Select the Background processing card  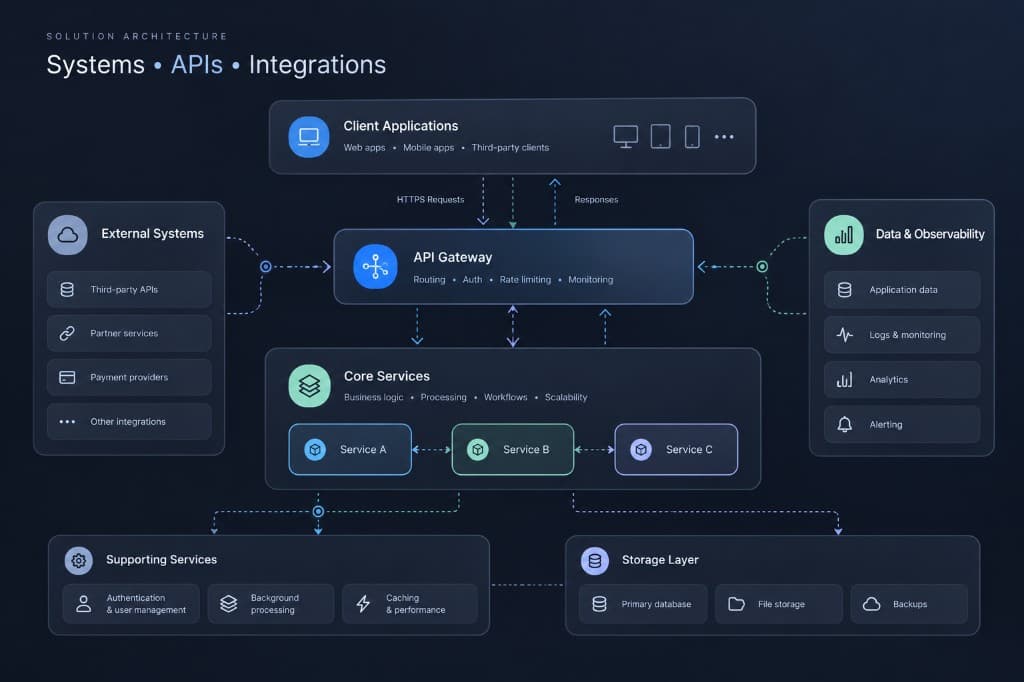click(x=271, y=604)
